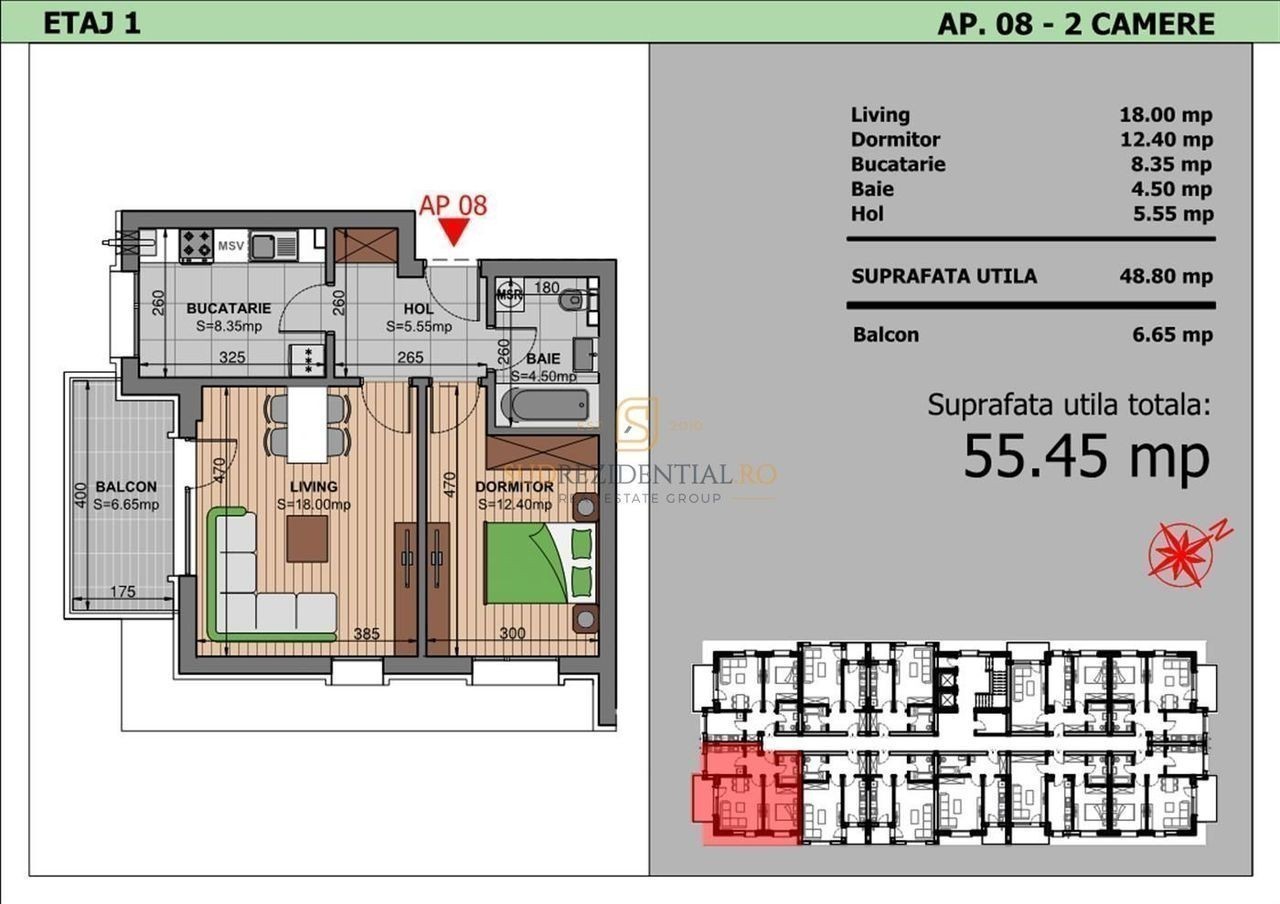Click the toilet symbol in the bathroom
Viewport: 1280px width, 904px height.
pos(573,299)
